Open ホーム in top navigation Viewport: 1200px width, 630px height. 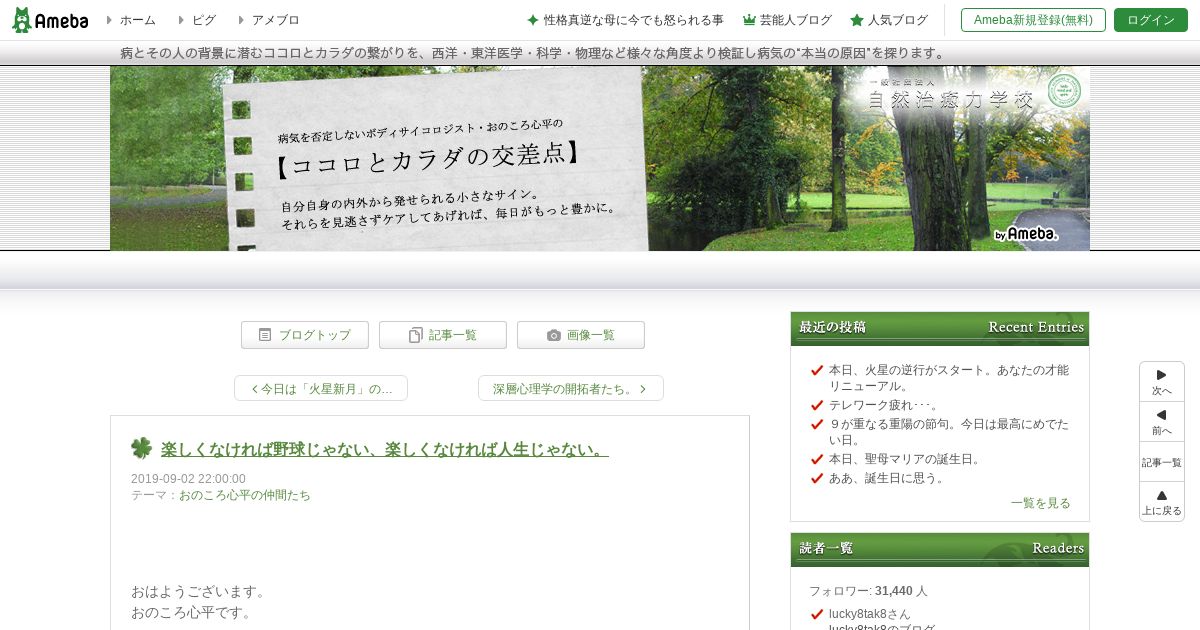[x=137, y=20]
